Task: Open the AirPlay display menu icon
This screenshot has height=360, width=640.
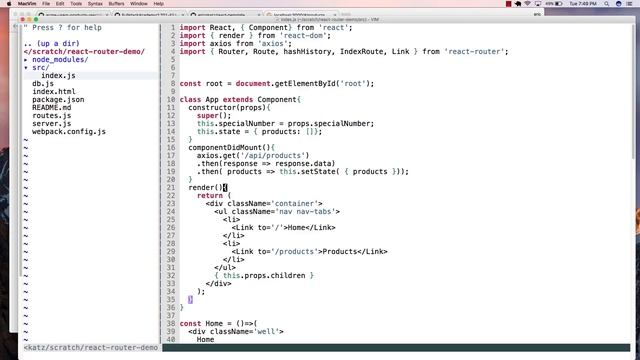Action: click(538, 4)
